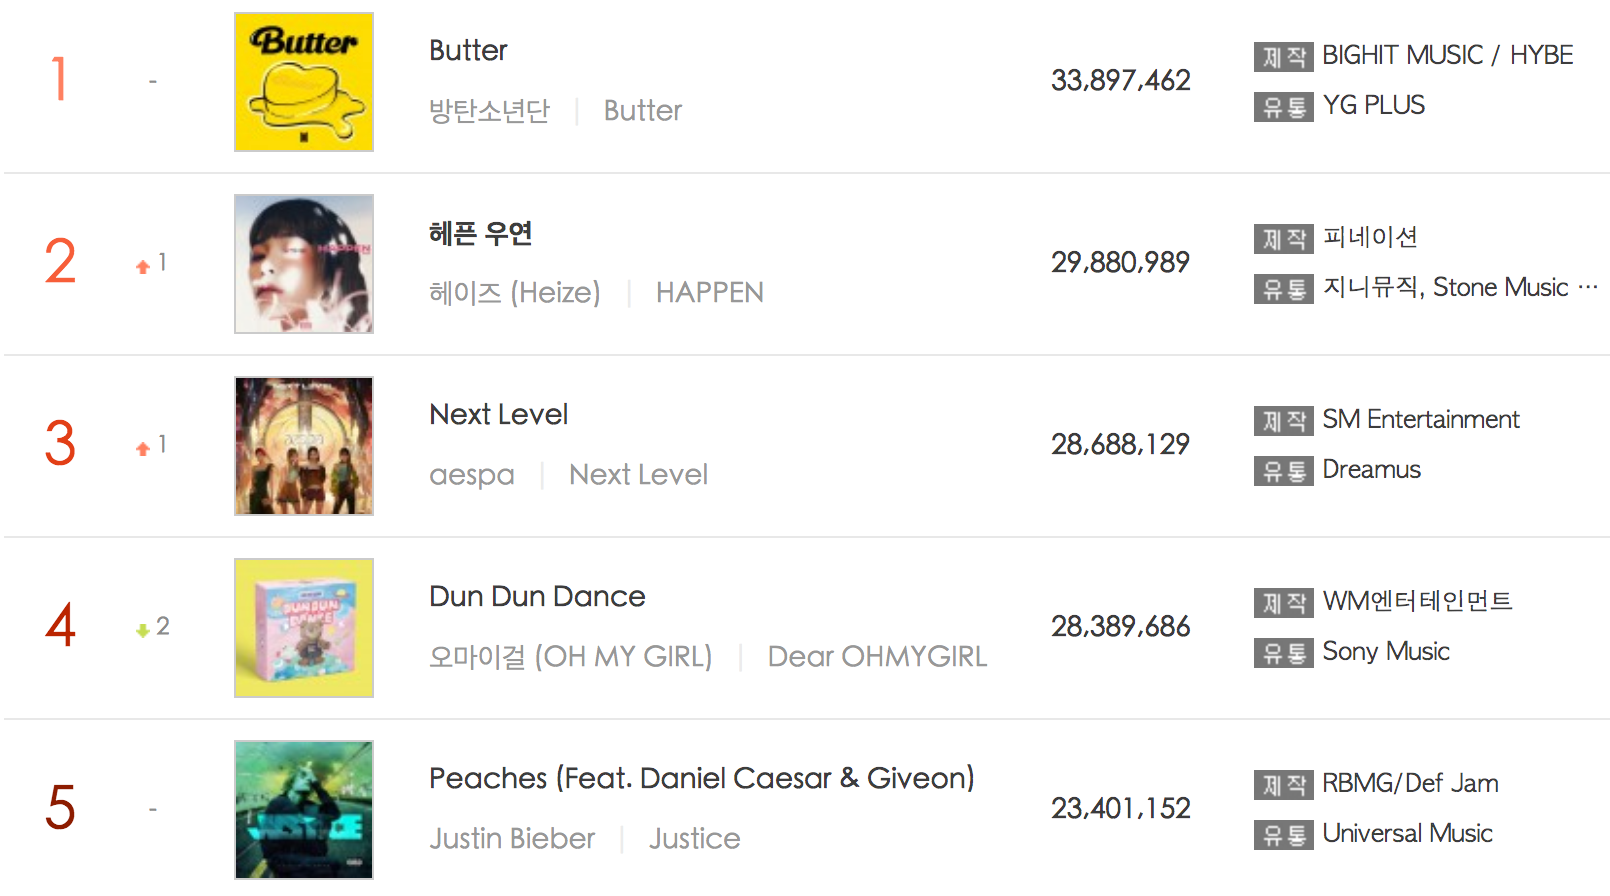Click the 제작 badge beside SM Entertainment
The height and width of the screenshot is (896, 1610).
click(1283, 421)
